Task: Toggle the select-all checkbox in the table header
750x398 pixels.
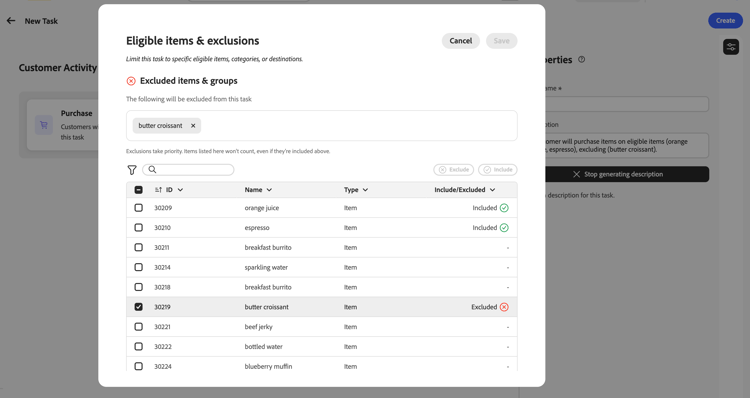Action: [x=139, y=190]
